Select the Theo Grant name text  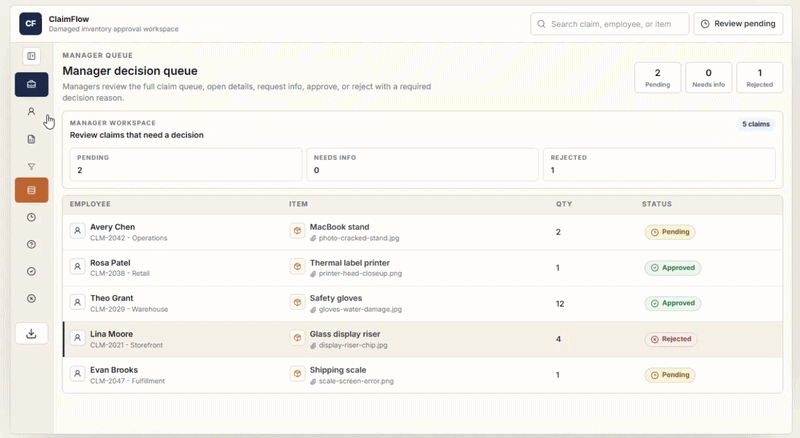click(x=112, y=298)
